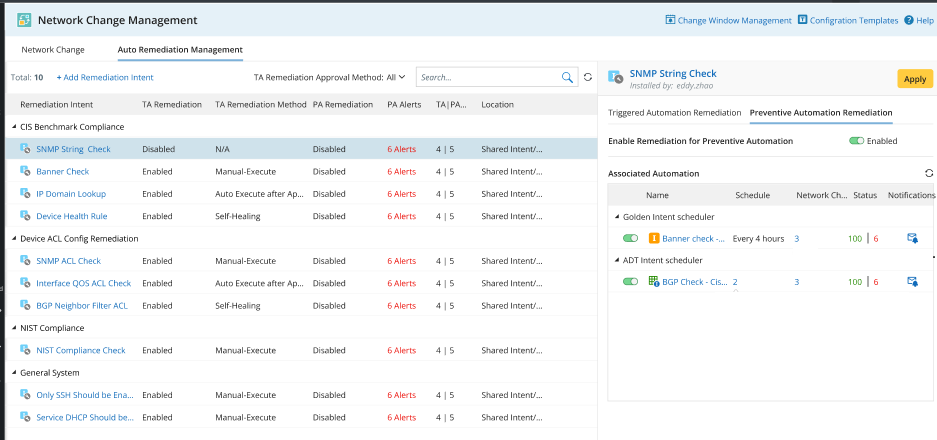
Task: Collapse the CIS Benchmark Compliance group
Action: click(13, 127)
